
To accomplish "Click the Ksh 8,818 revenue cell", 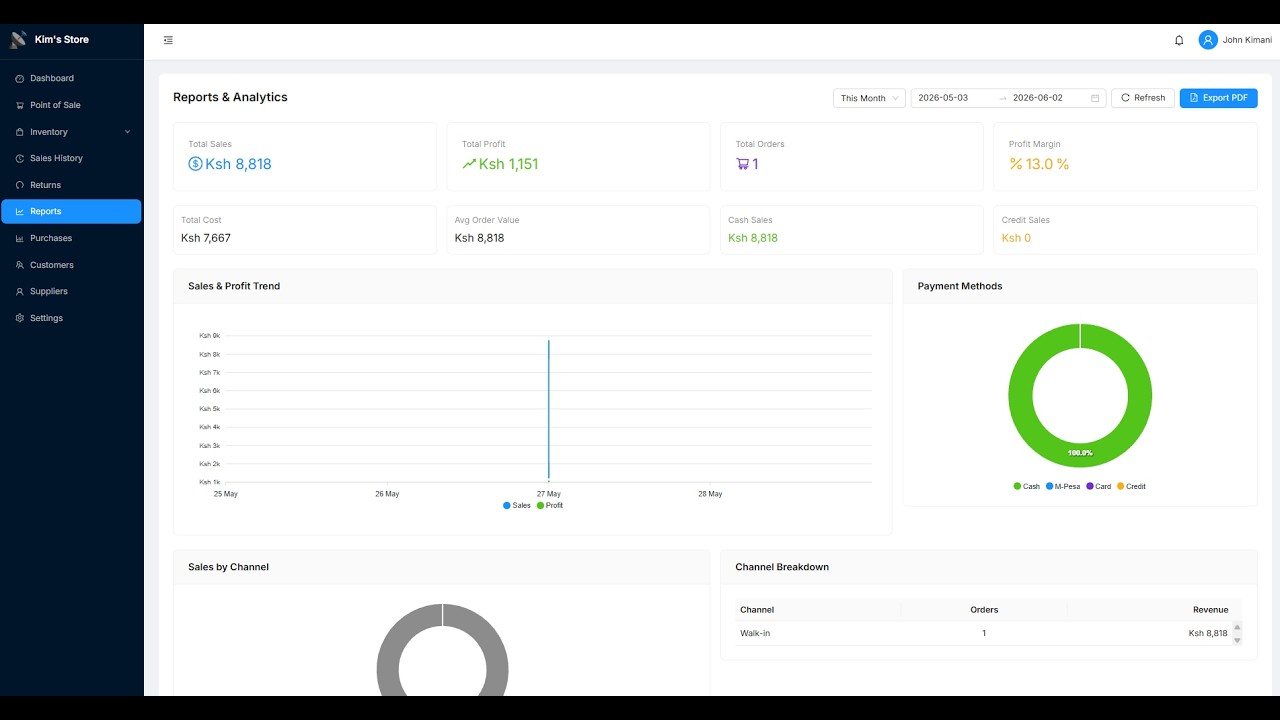I will coord(1208,633).
